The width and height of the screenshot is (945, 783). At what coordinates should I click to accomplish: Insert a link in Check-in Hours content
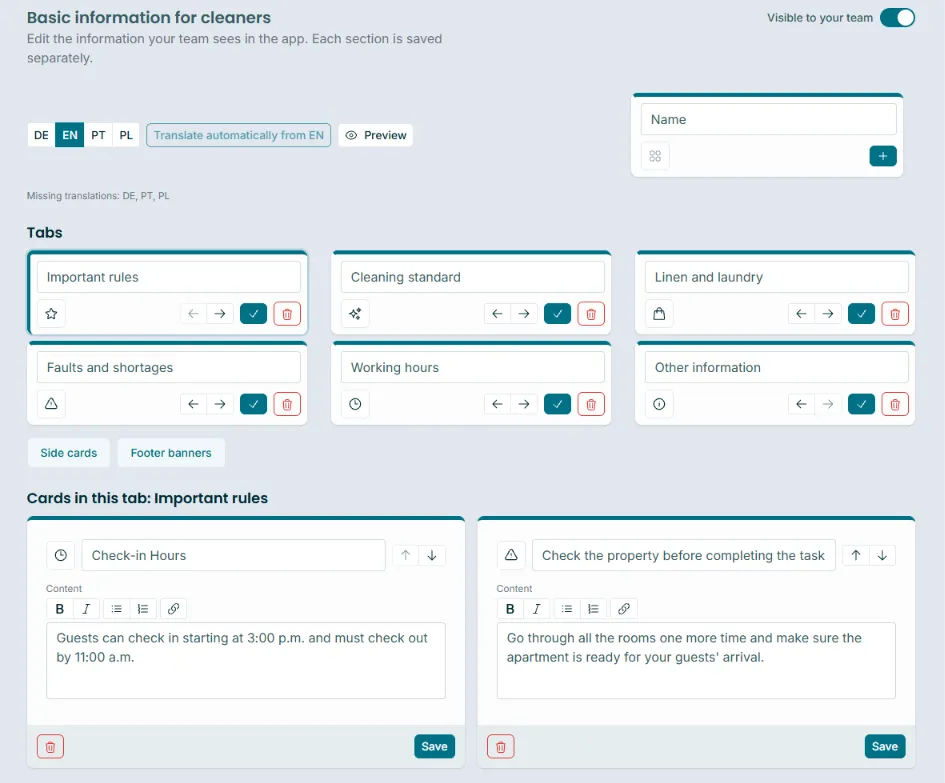click(x=173, y=609)
